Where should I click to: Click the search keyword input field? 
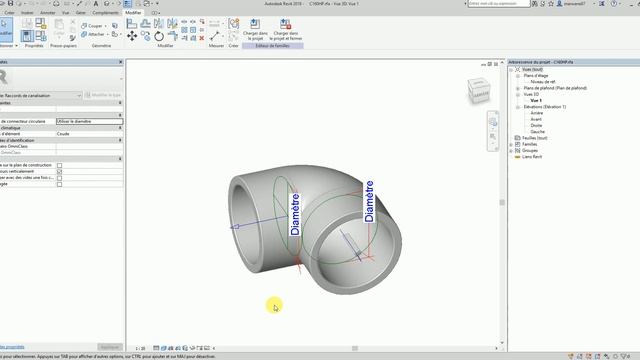tap(499, 3)
